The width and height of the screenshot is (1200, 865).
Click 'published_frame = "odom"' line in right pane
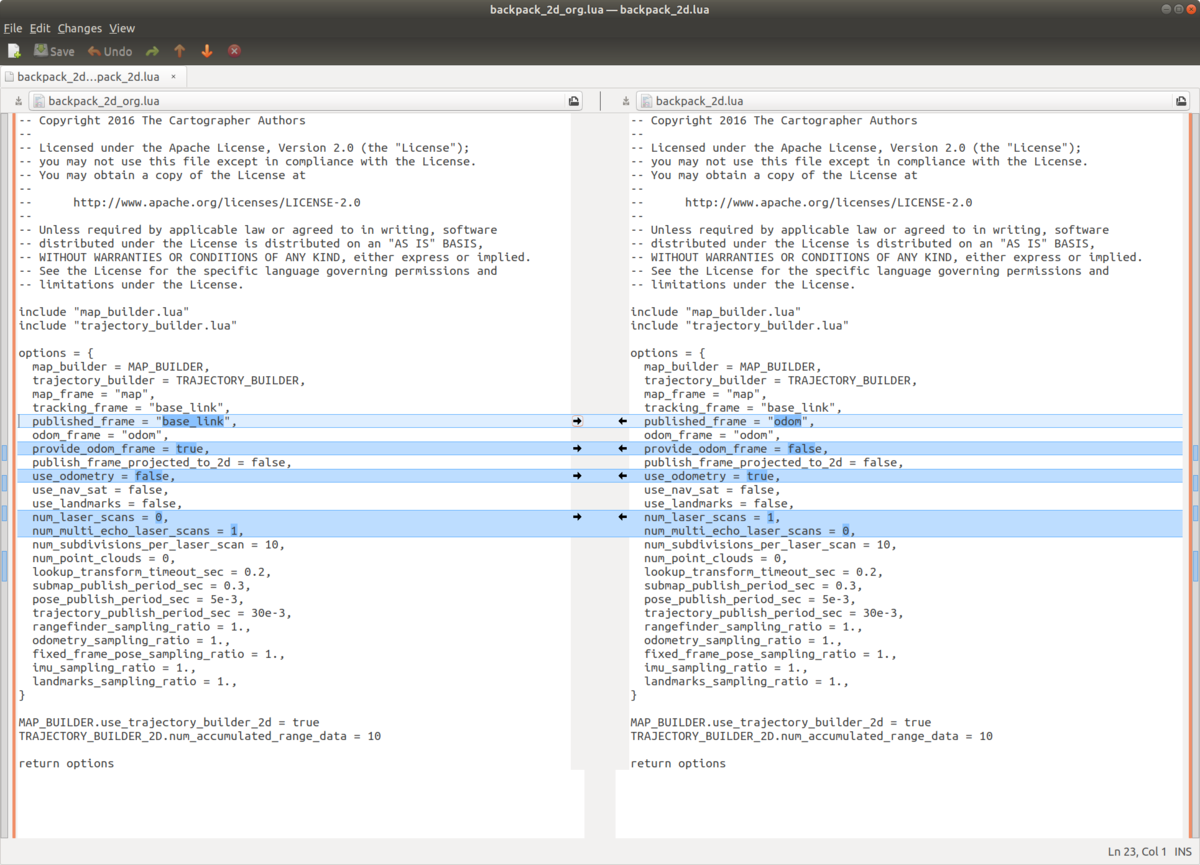coord(729,421)
